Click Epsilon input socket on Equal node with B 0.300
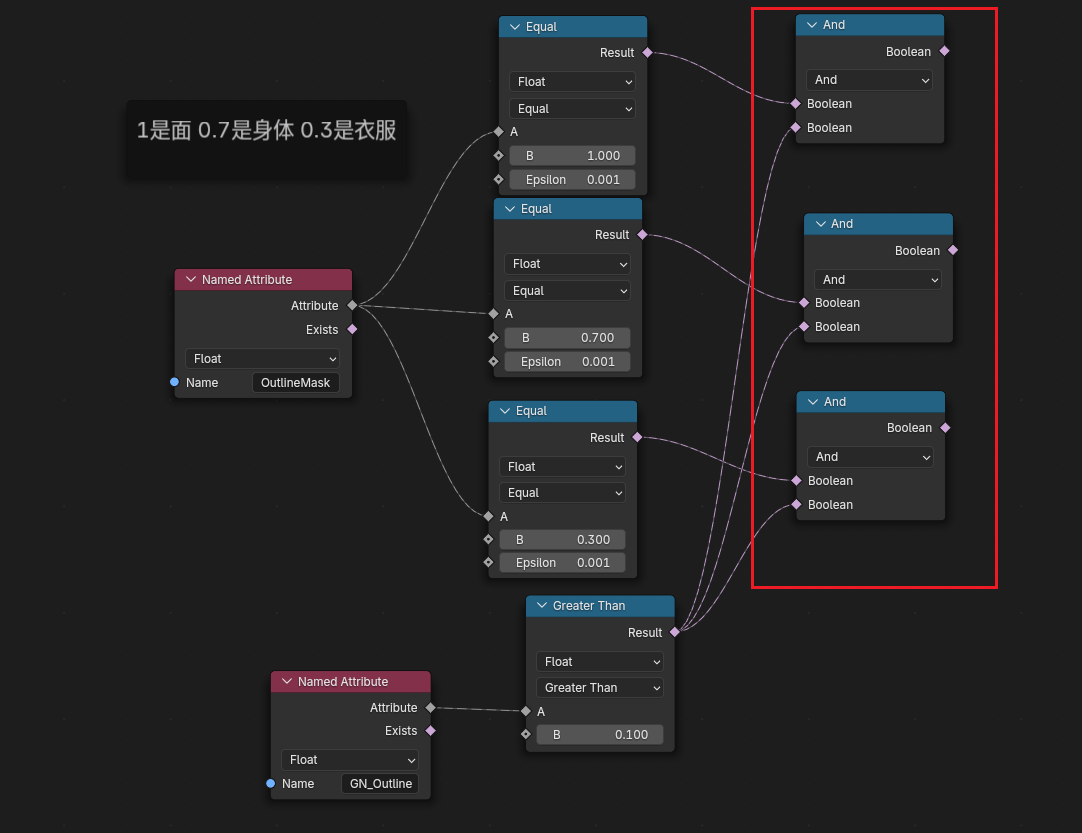 (x=488, y=562)
